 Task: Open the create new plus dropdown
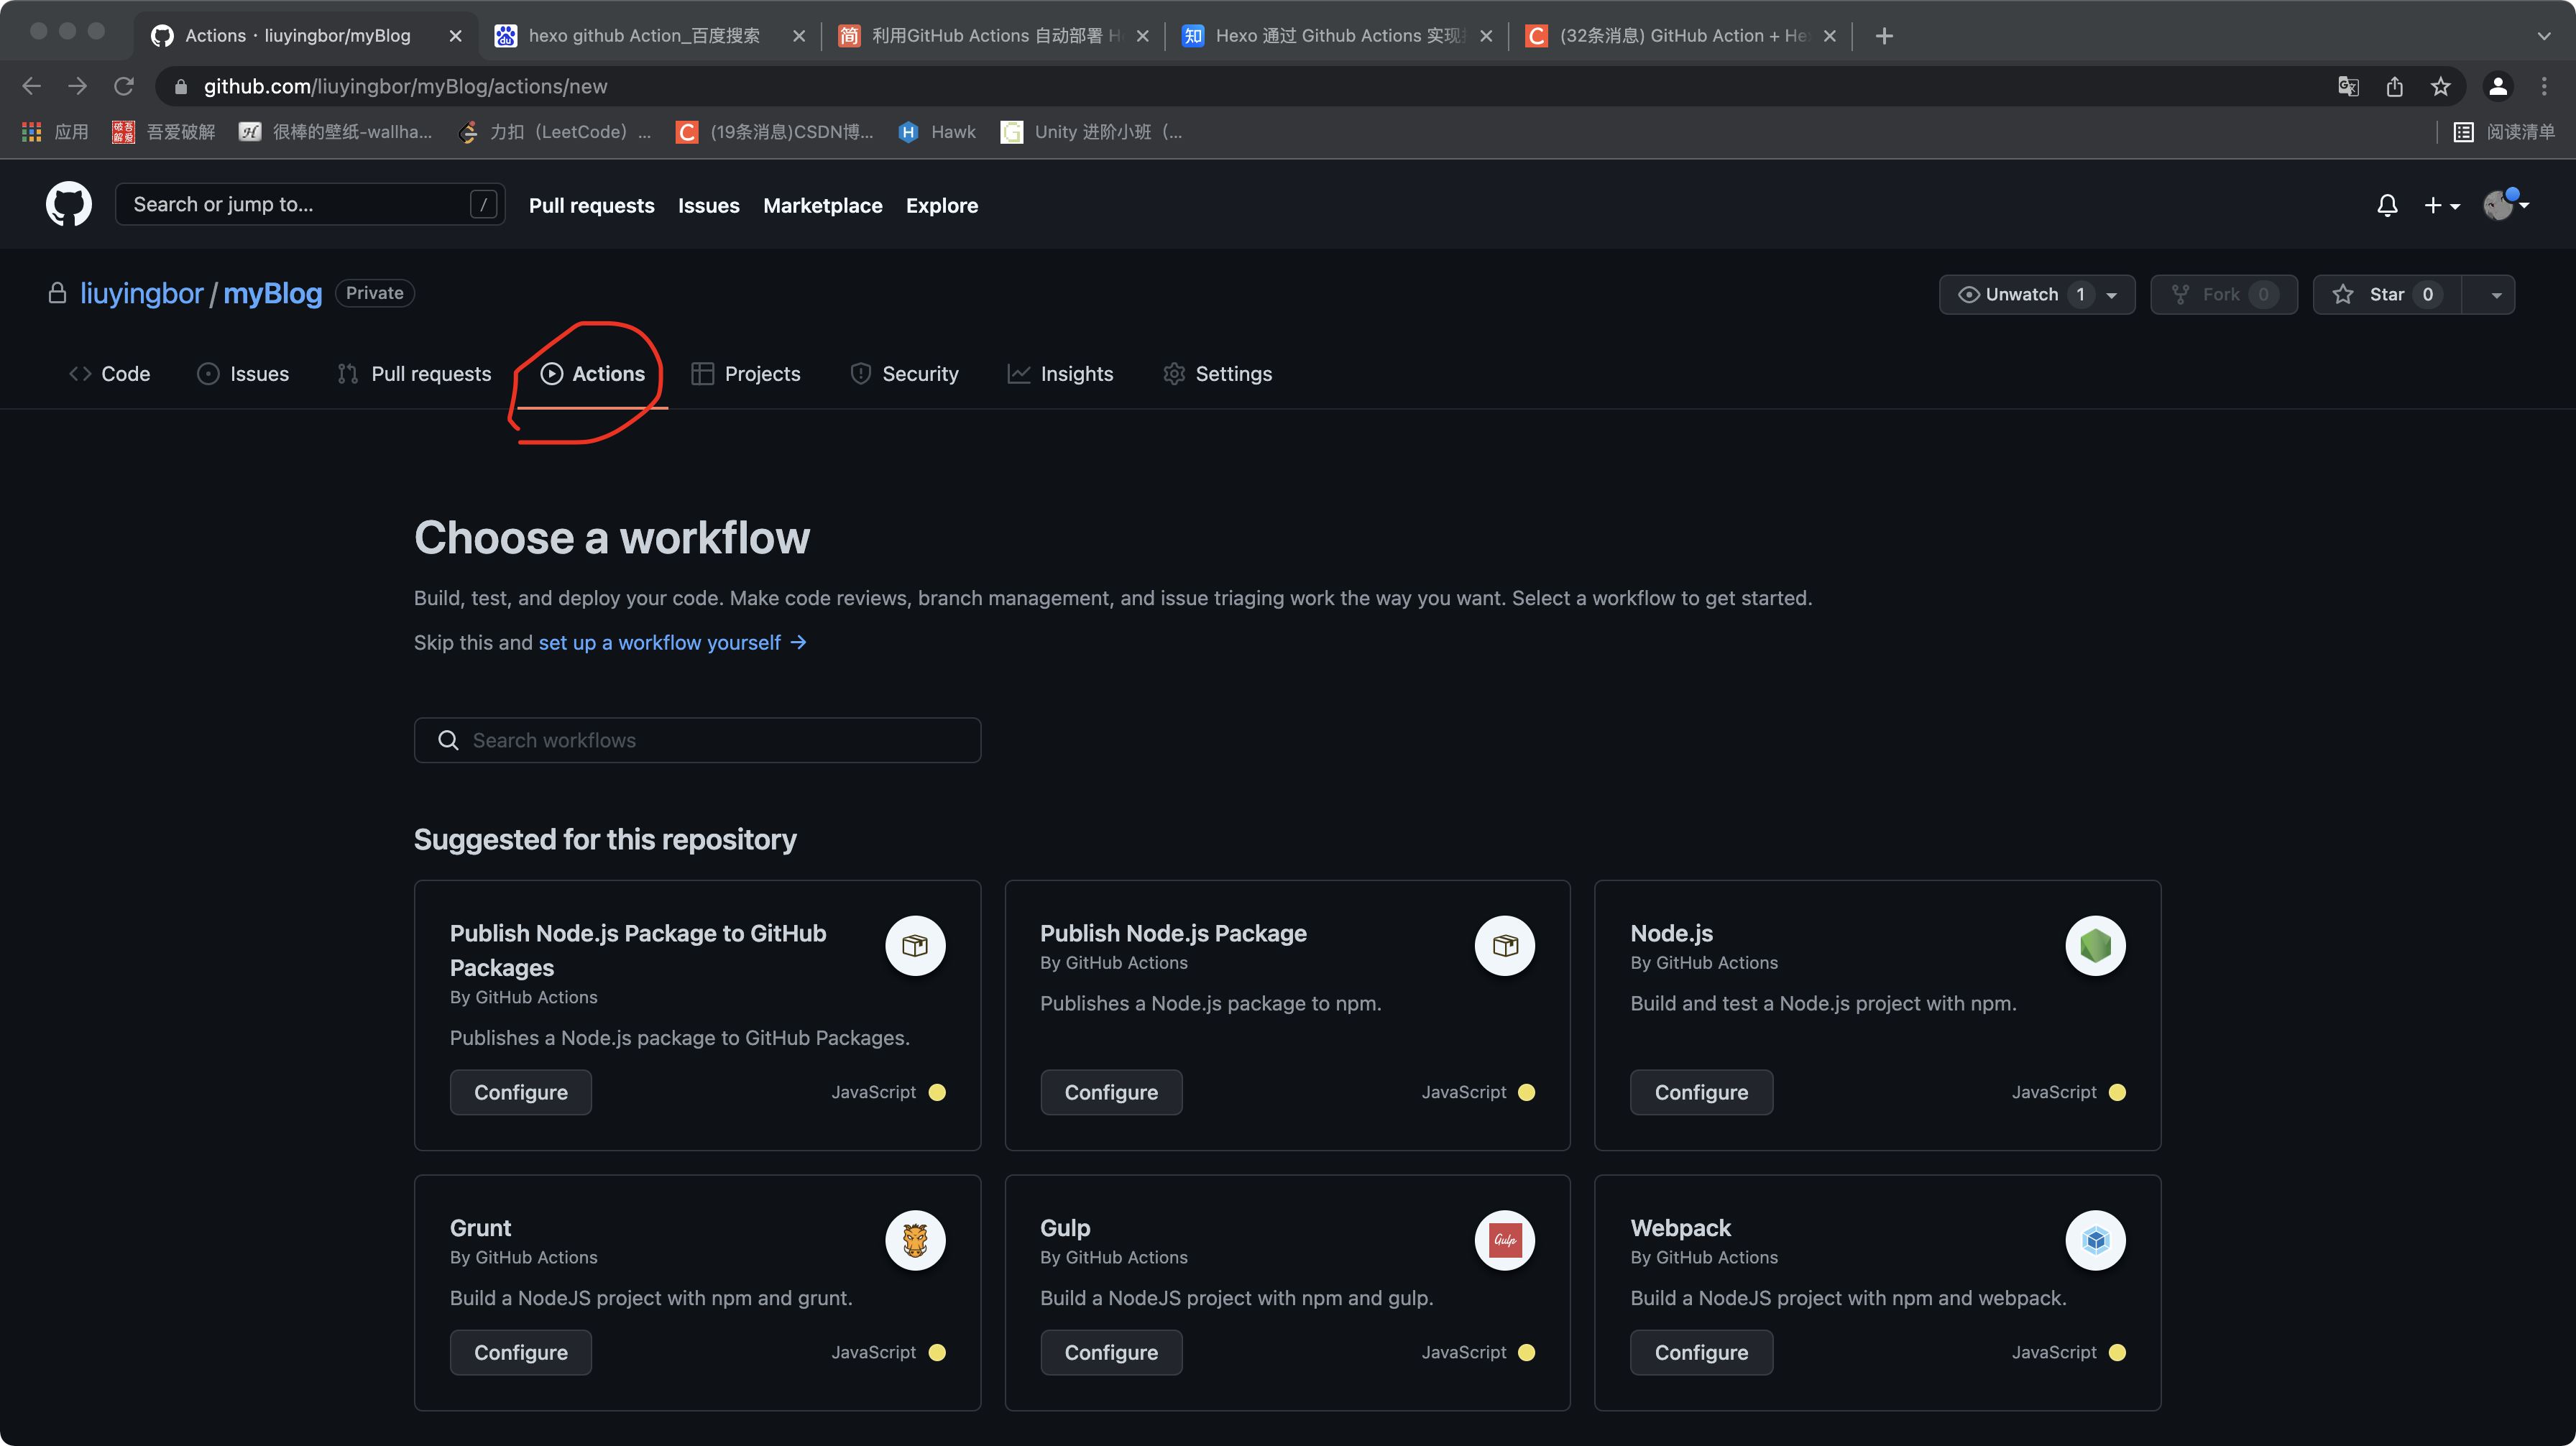(2442, 205)
